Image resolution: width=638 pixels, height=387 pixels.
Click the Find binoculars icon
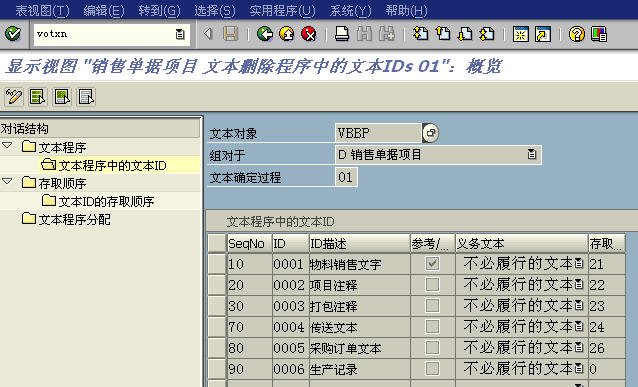tap(364, 34)
